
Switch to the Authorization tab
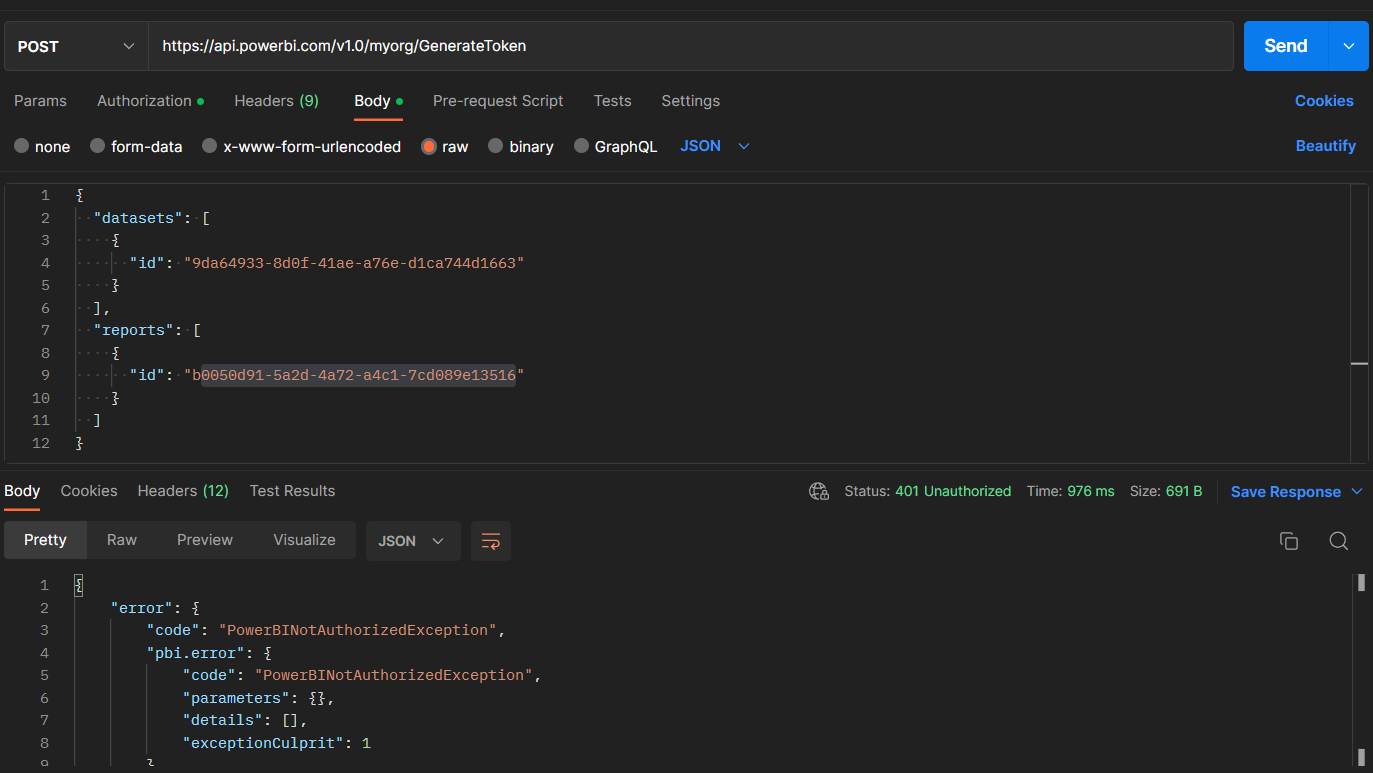tap(150, 101)
